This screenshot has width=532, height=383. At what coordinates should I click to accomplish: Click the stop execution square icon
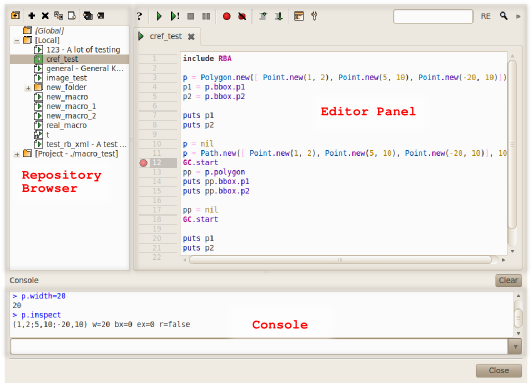(191, 16)
